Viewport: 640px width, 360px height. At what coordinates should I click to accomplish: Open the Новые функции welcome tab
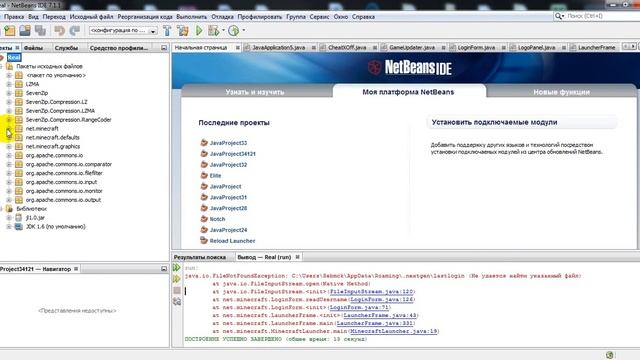561,92
